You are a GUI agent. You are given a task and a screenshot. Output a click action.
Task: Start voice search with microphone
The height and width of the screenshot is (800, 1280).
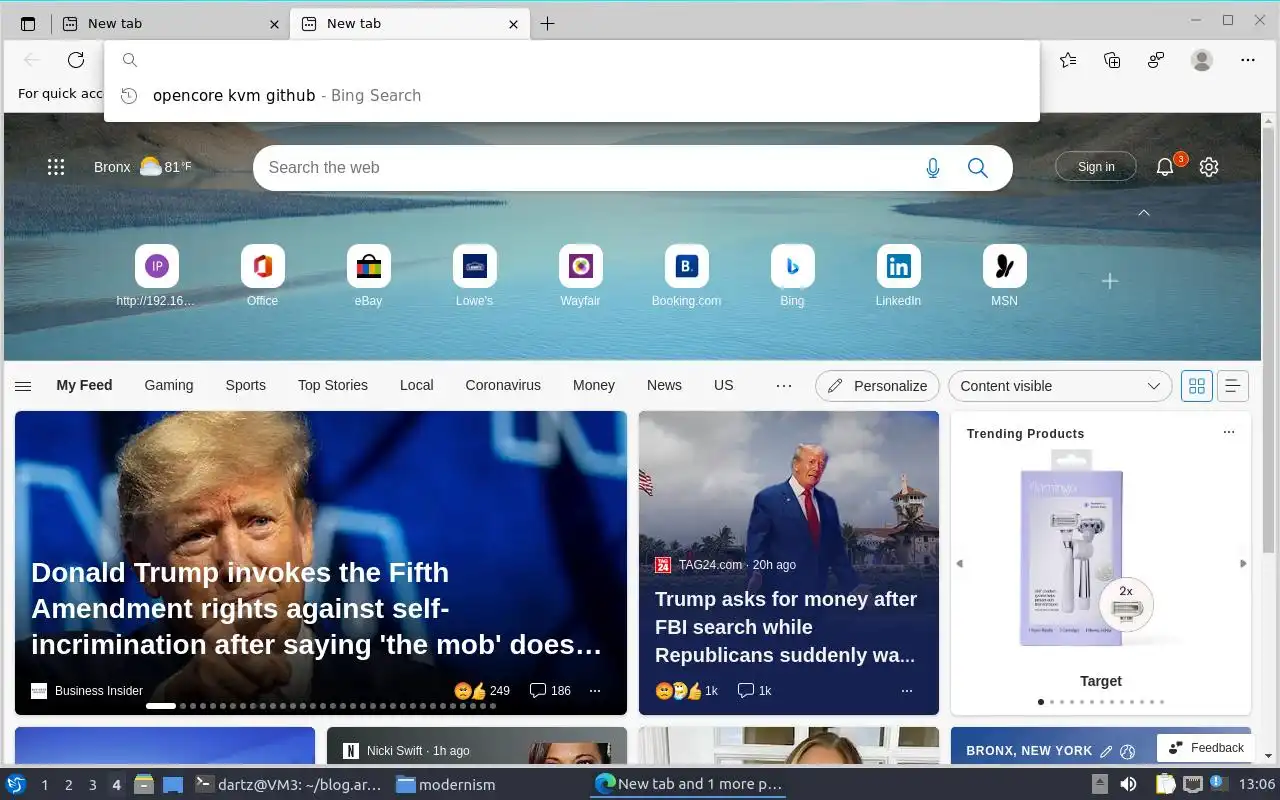pyautogui.click(x=933, y=168)
